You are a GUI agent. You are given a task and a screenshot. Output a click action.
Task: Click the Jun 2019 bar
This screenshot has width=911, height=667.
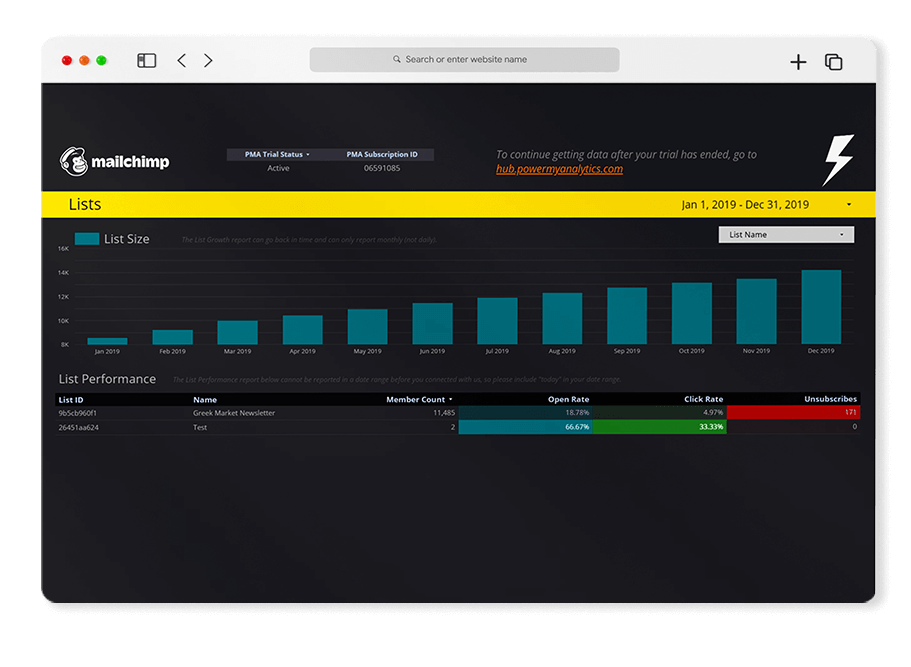tap(432, 324)
